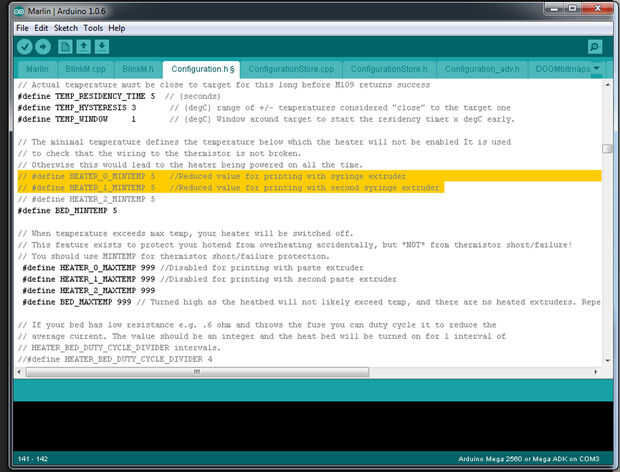Click the commented HEATER_2_MINTEMP line
Screen dimensions: 620x472
click(x=86, y=199)
